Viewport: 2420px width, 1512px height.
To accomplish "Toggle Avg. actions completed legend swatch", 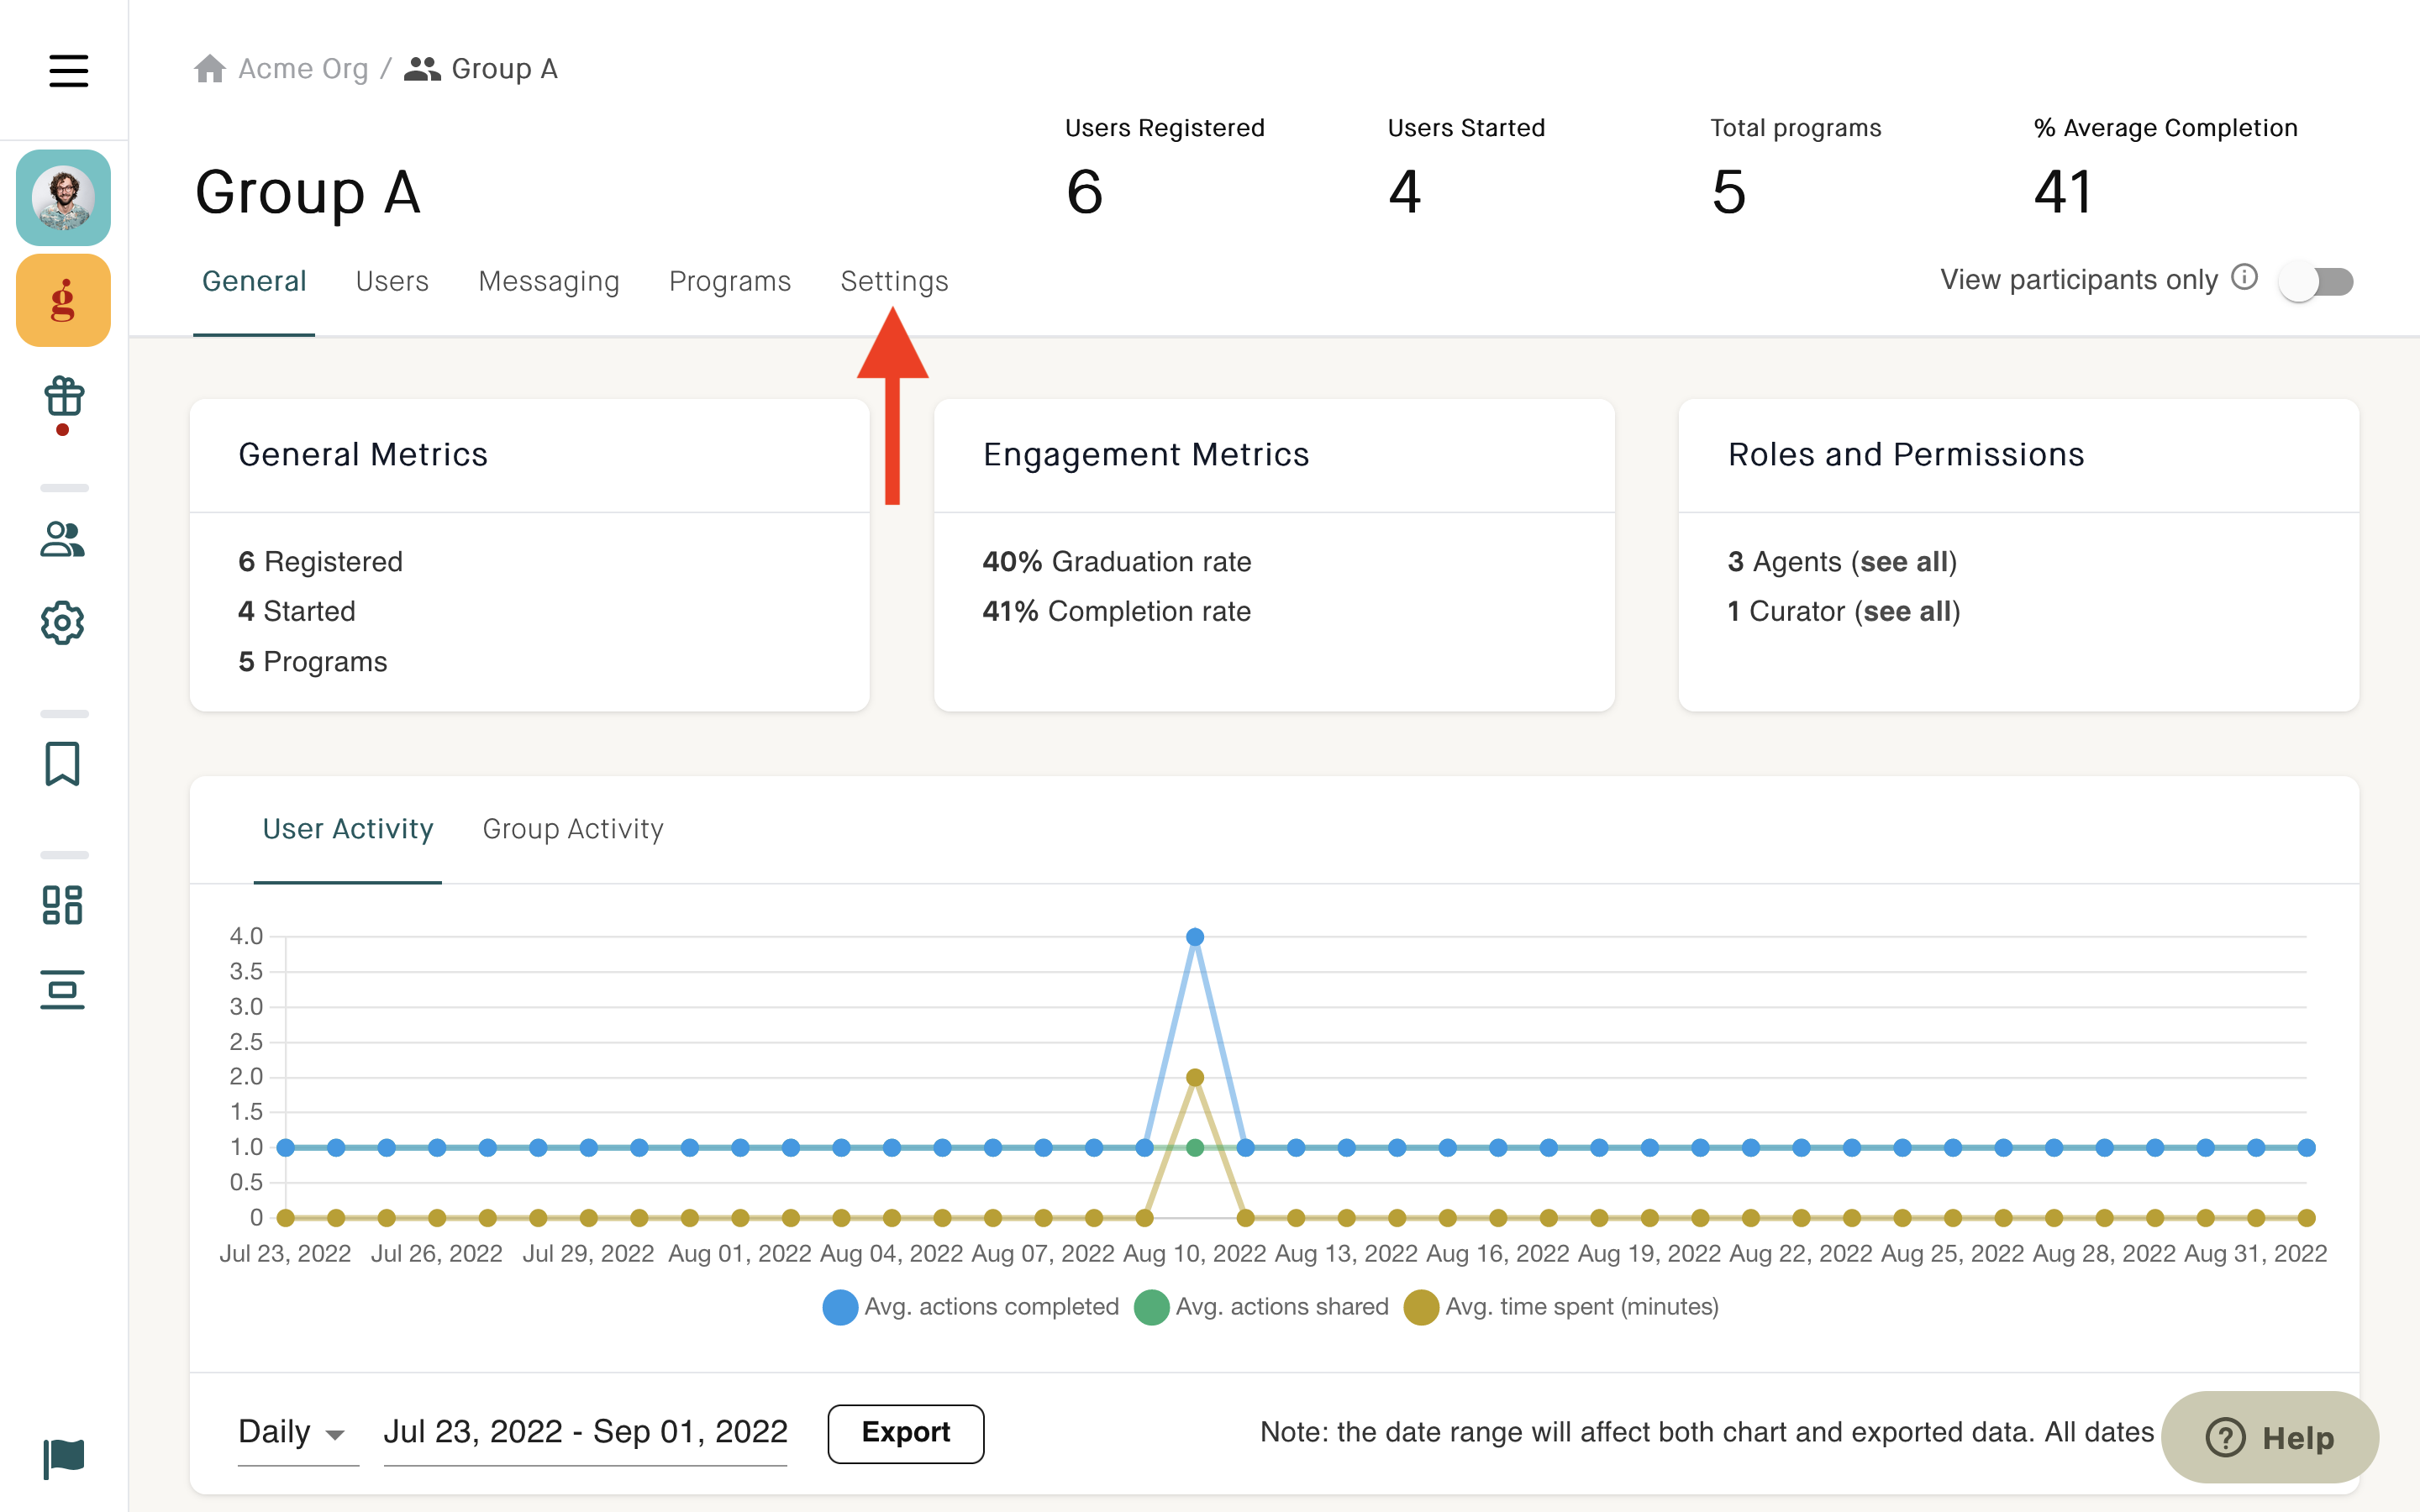I will pyautogui.click(x=840, y=1307).
